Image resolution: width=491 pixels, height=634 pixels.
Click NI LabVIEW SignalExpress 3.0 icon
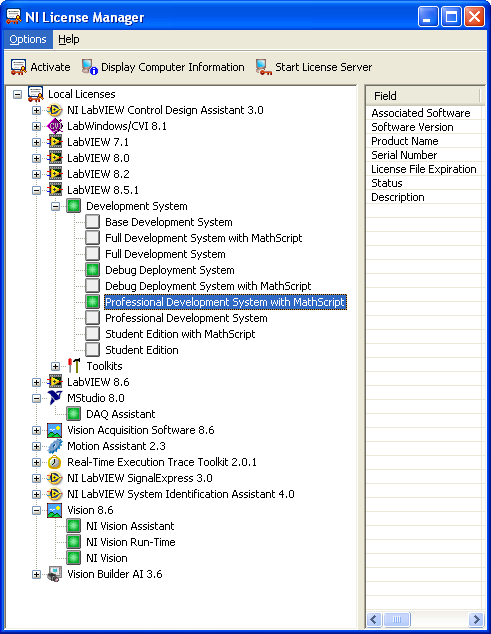(55, 478)
